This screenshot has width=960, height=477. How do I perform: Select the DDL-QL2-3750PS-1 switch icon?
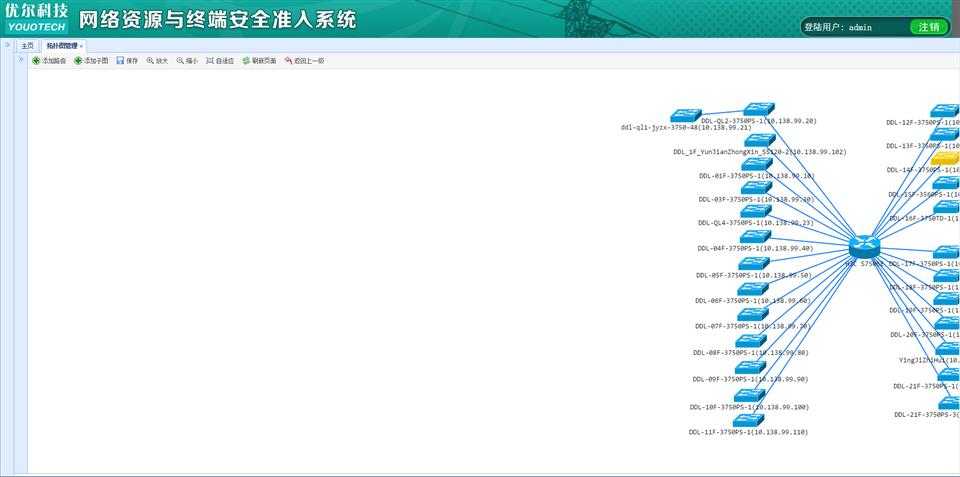pos(759,110)
